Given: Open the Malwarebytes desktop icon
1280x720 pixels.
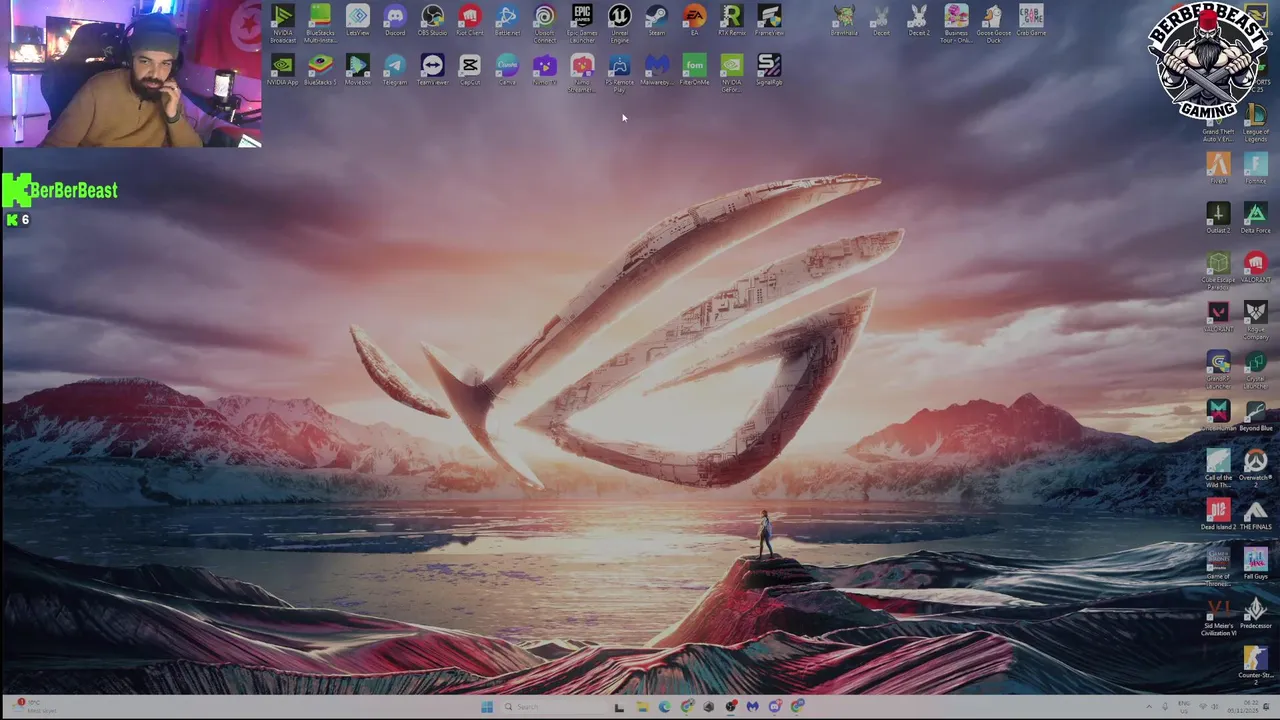Looking at the screenshot, I should pos(657,69).
